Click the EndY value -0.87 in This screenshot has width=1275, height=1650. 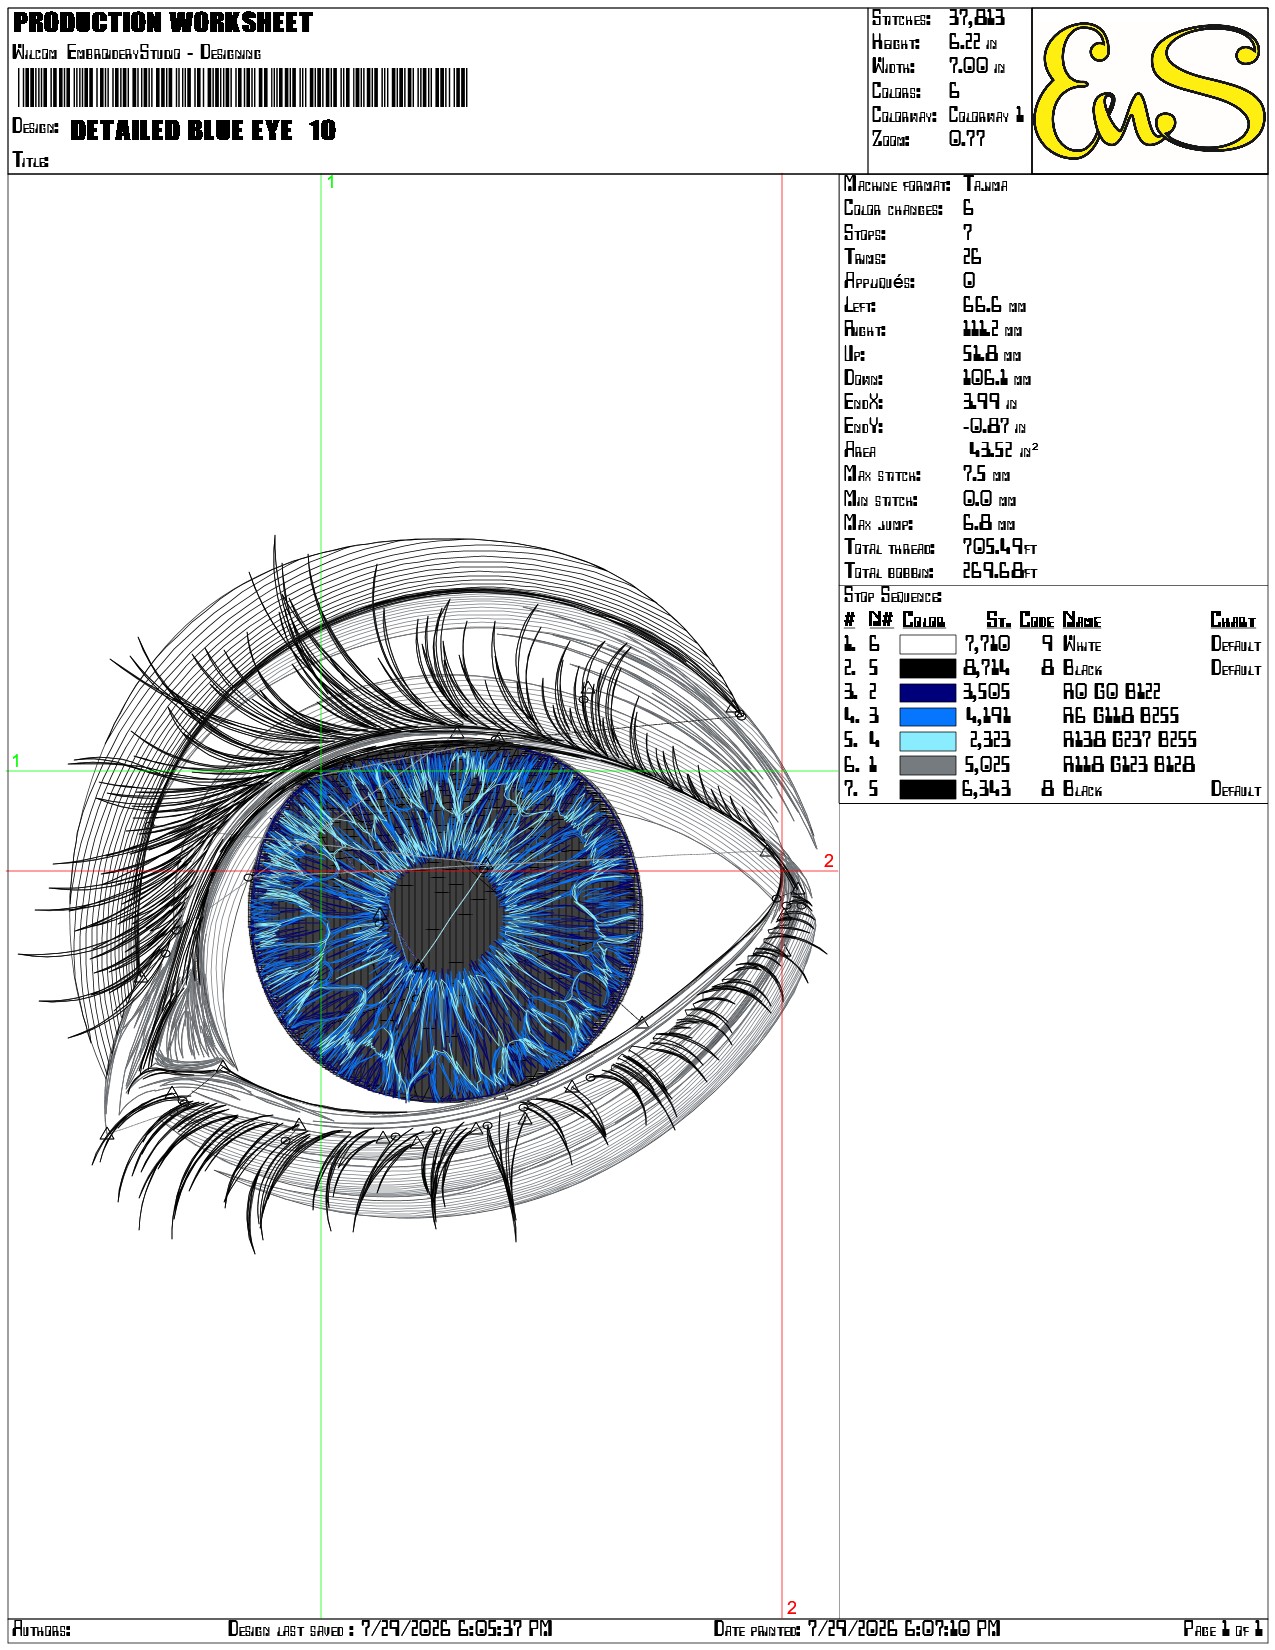pos(994,427)
